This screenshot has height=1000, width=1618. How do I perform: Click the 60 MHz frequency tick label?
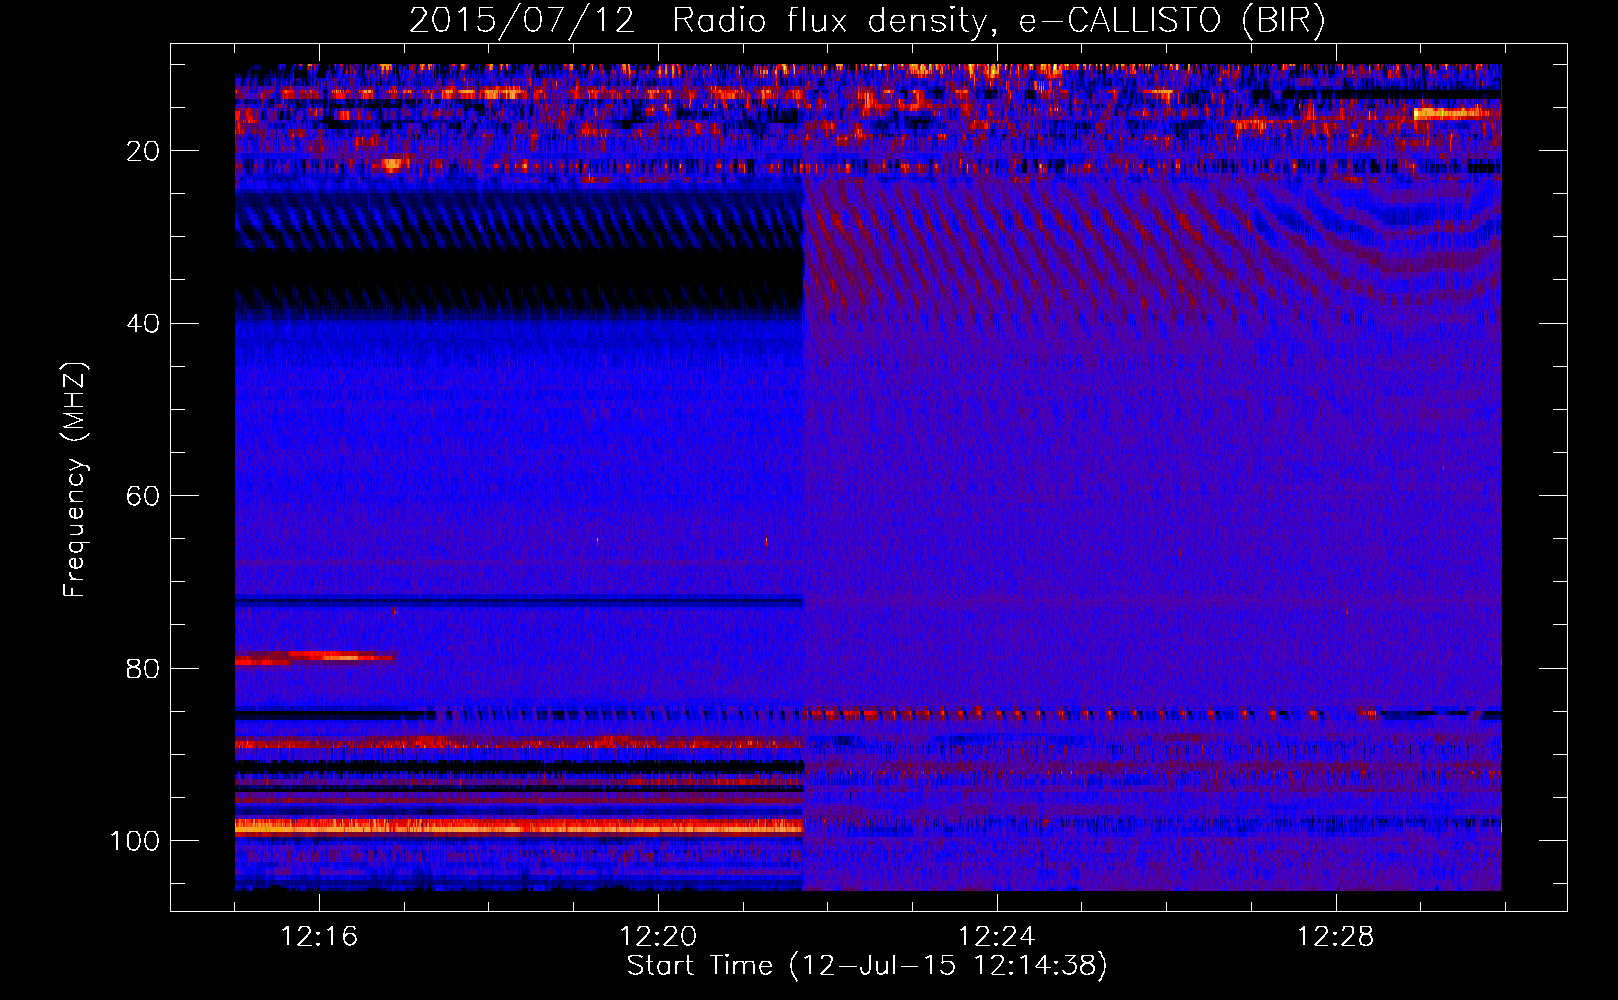point(144,496)
